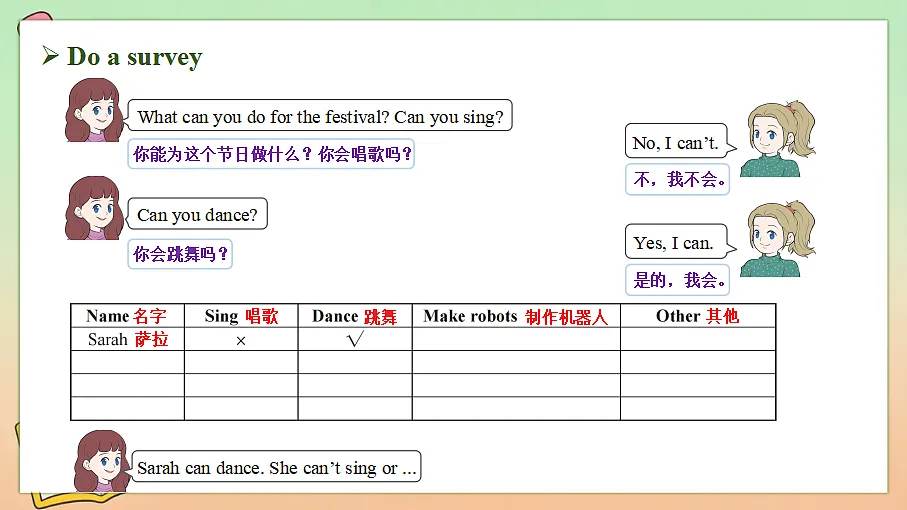Click the girl avatar beside 'What can you do' bubble
Image resolution: width=907 pixels, height=510 pixels.
[94, 110]
